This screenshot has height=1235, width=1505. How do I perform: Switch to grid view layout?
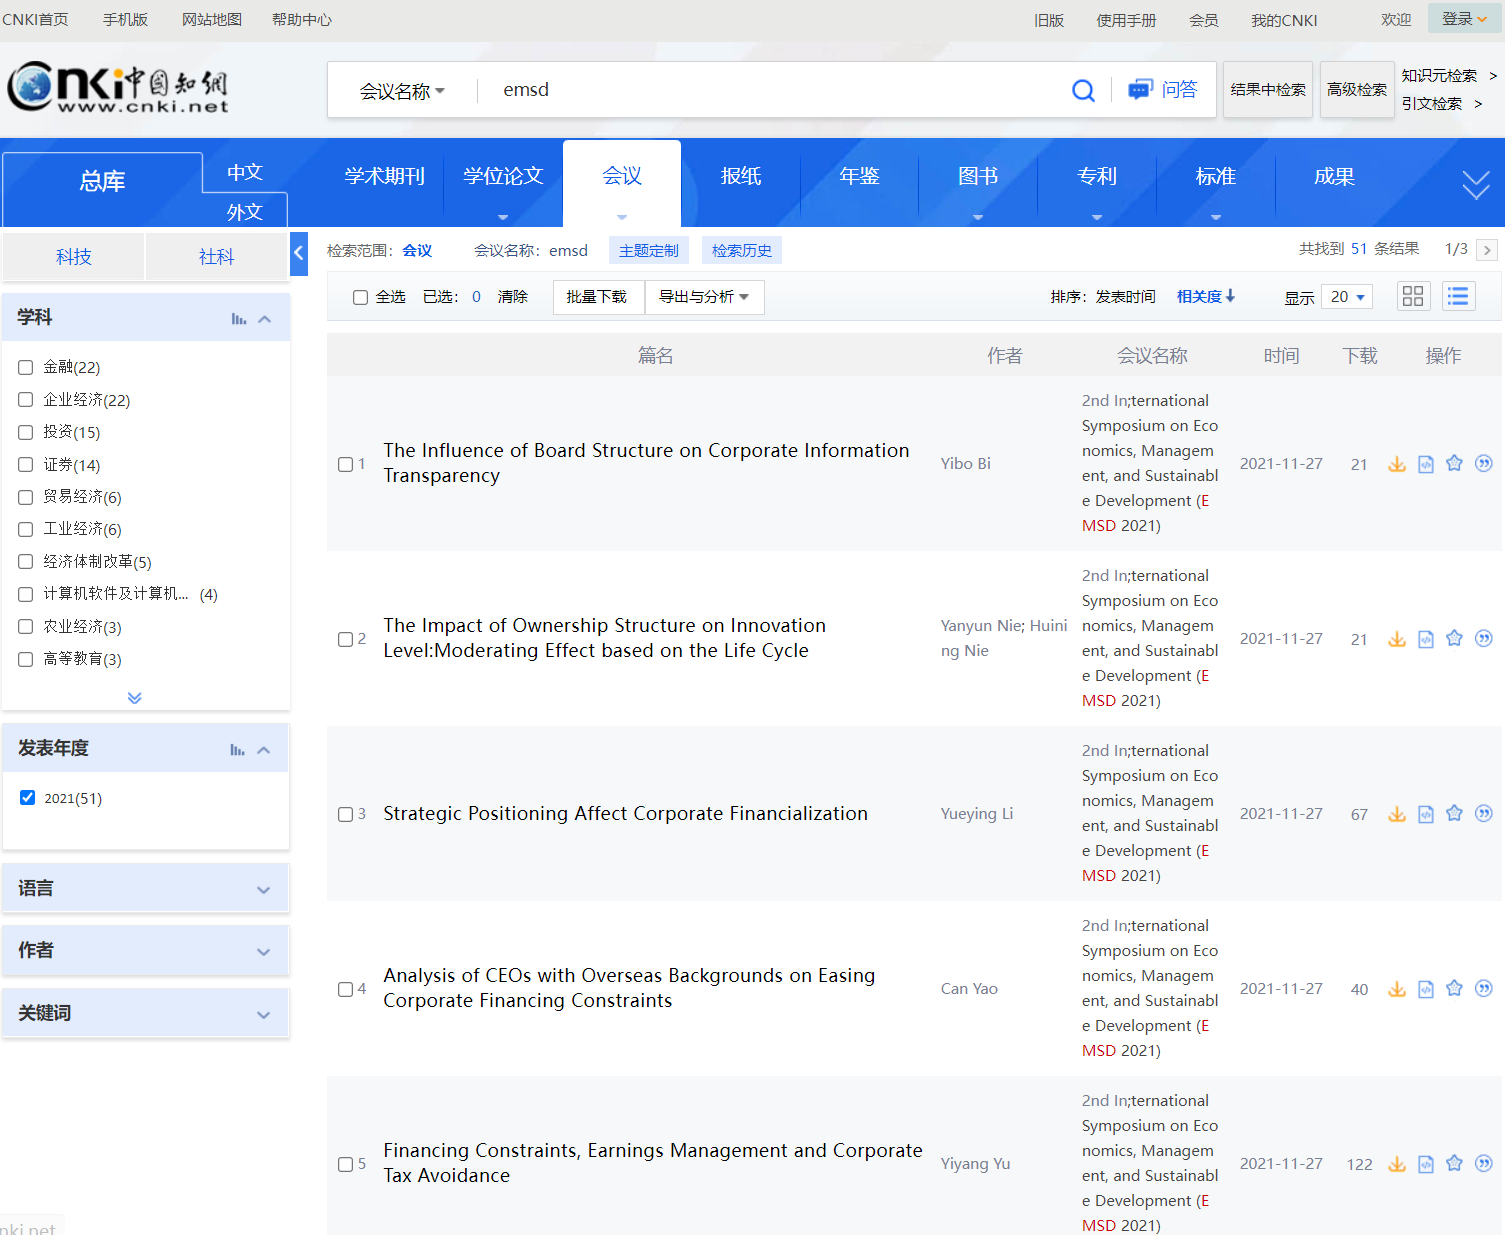point(1413,296)
